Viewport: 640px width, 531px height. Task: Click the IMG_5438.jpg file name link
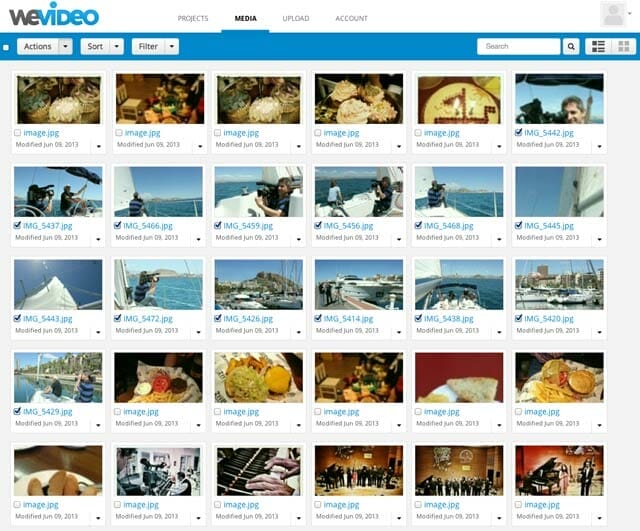coord(448,319)
